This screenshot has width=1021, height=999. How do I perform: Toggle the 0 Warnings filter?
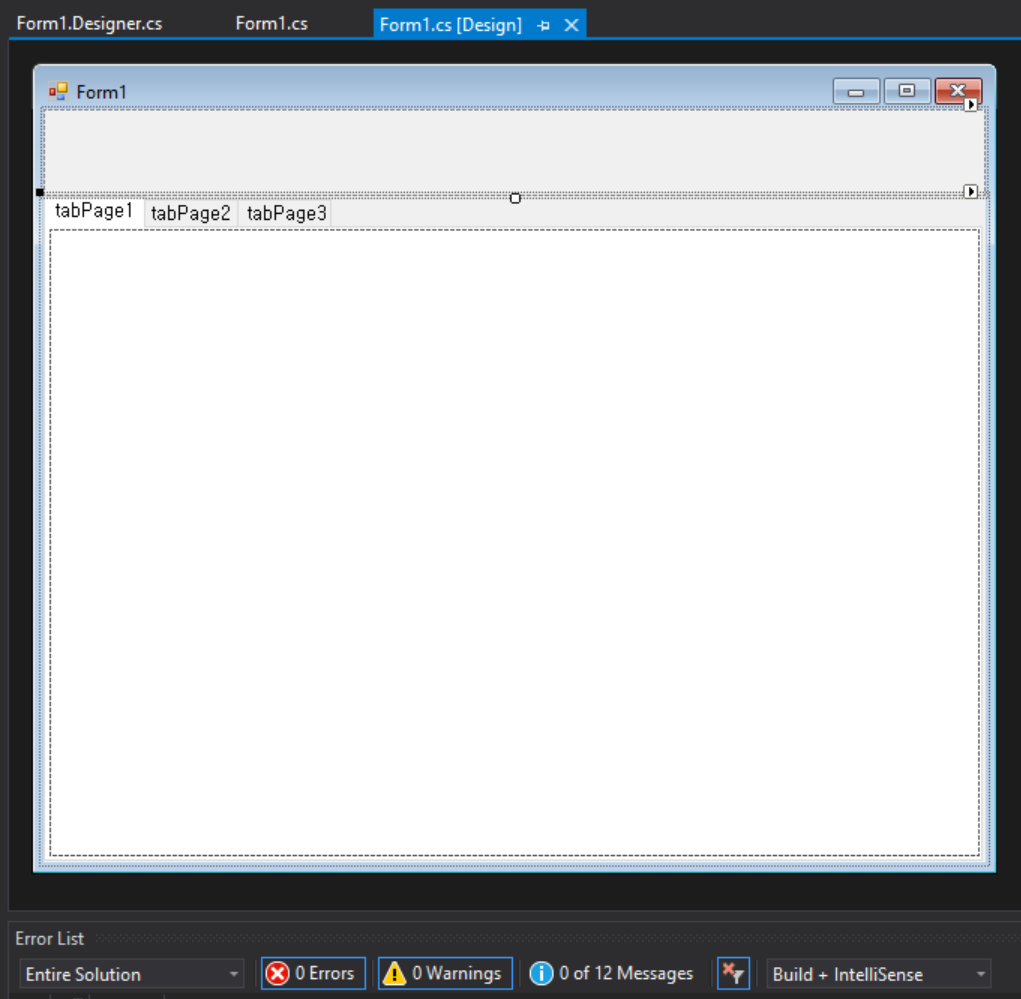(445, 974)
